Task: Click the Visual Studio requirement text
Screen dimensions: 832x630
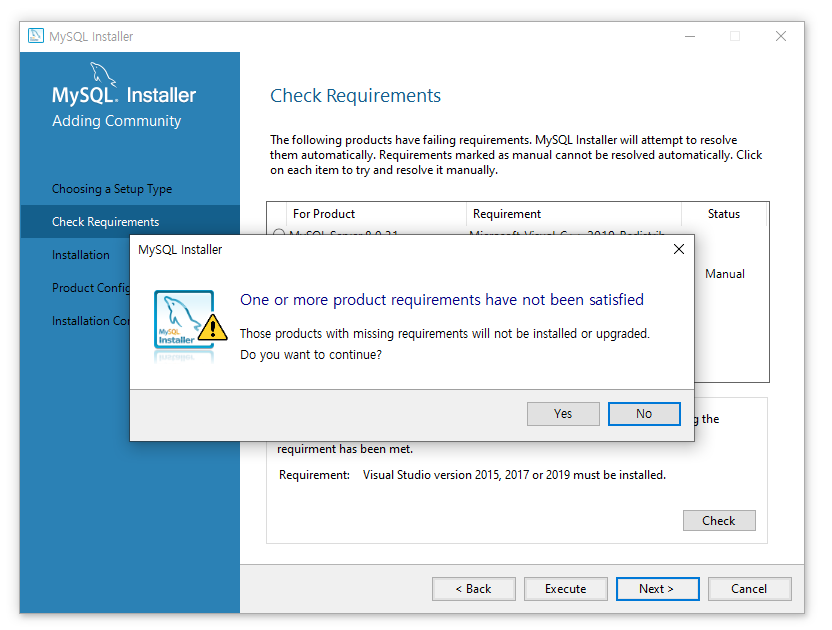Action: coord(514,475)
